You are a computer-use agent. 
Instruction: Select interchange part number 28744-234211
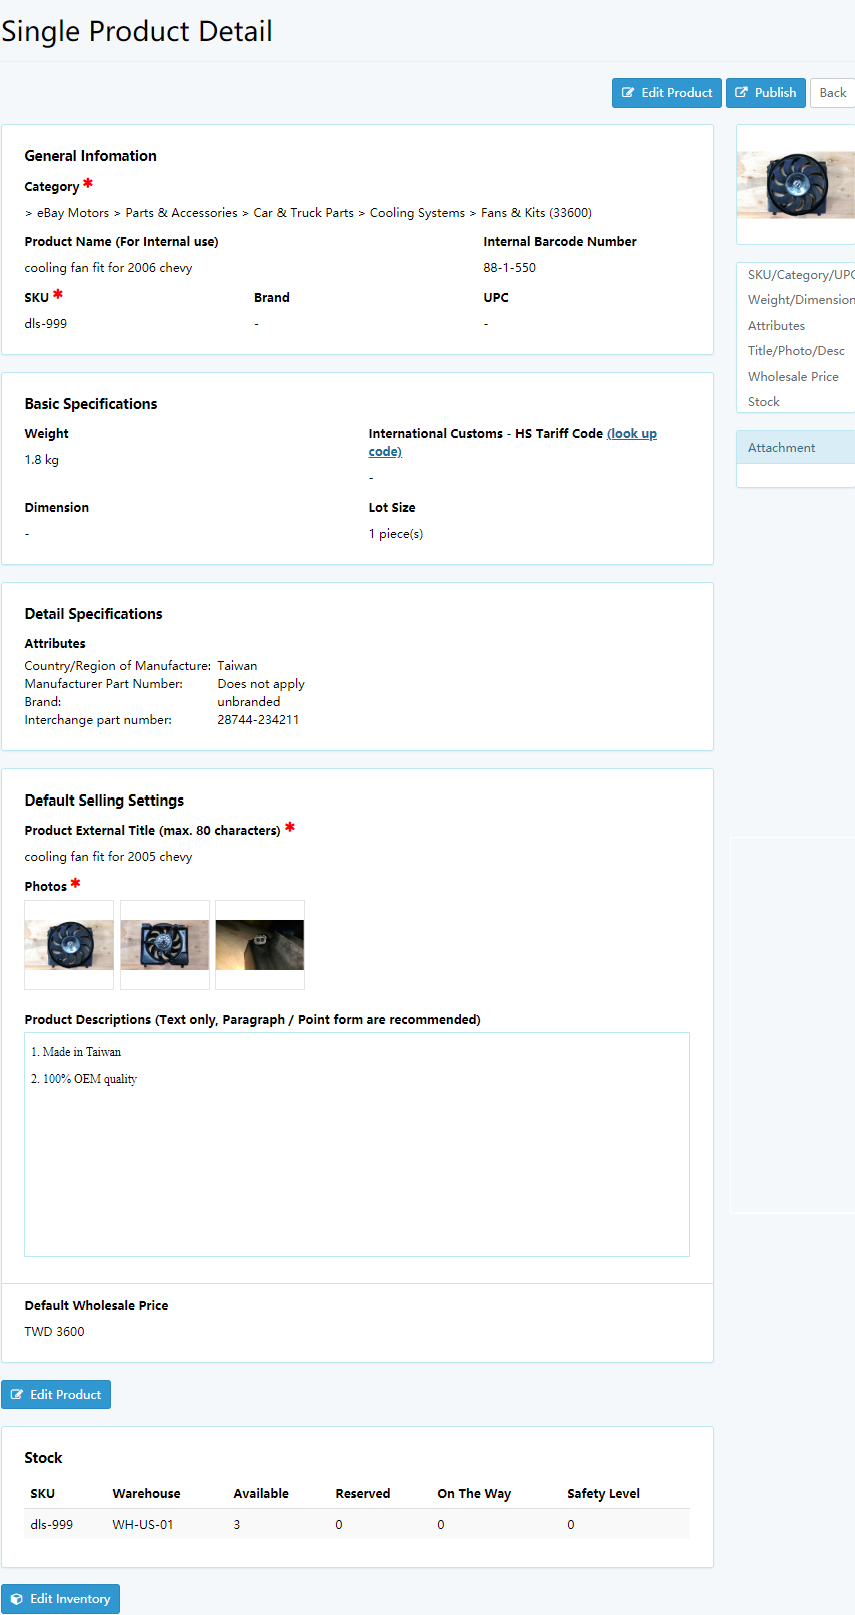[x=258, y=719]
